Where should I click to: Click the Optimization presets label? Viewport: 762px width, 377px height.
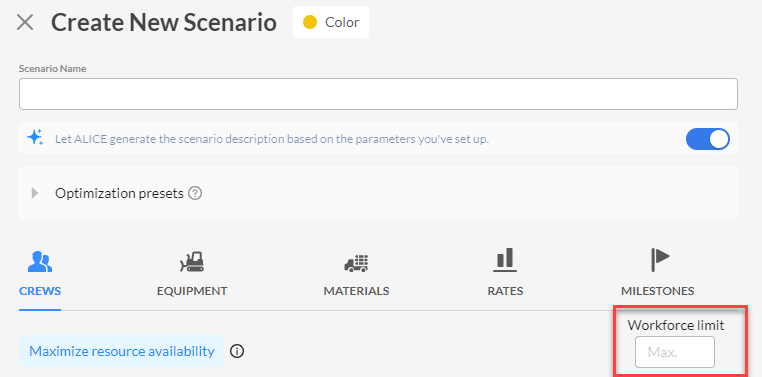[119, 193]
